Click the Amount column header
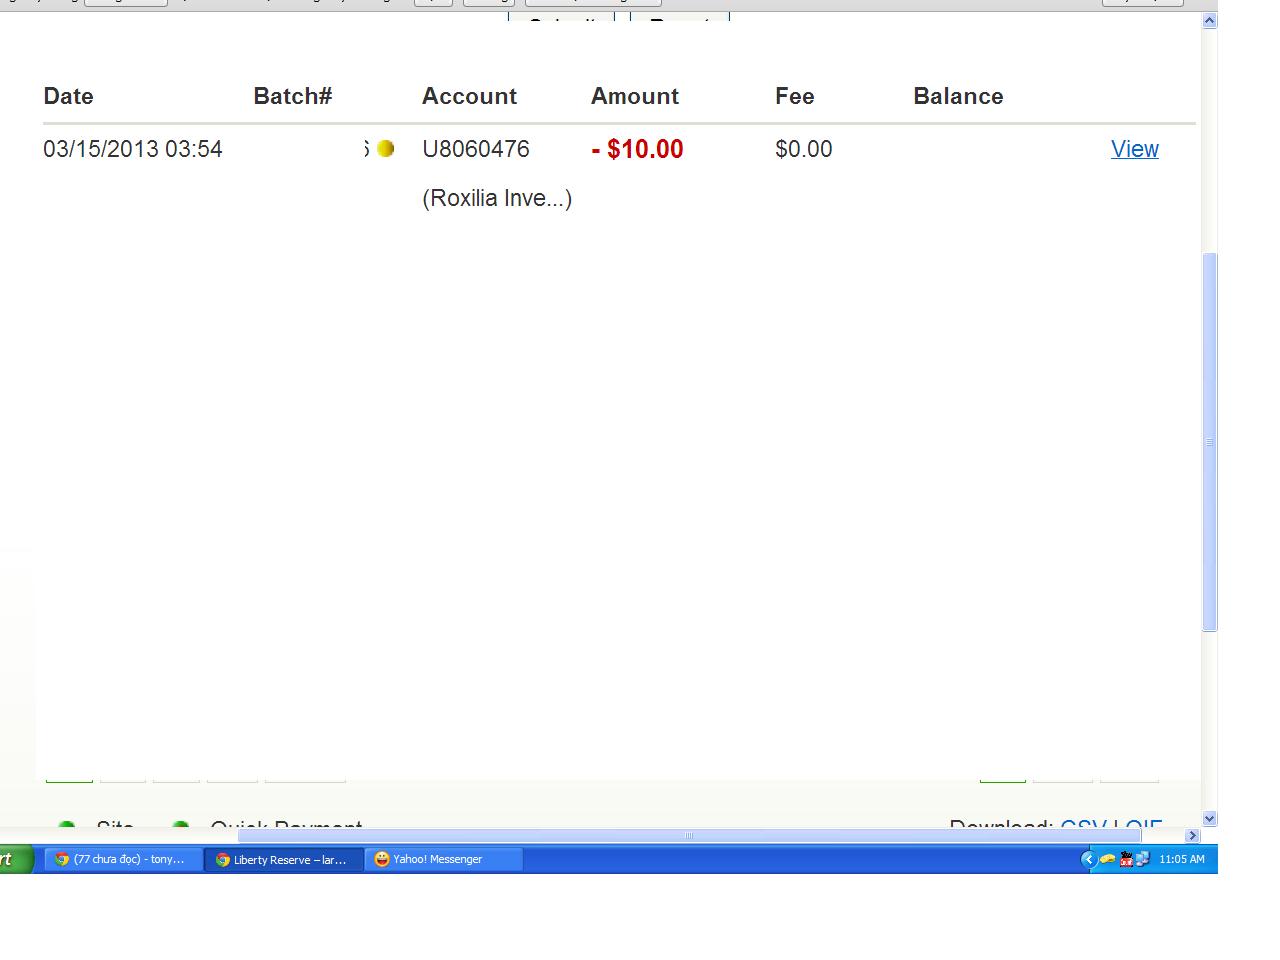 635,96
